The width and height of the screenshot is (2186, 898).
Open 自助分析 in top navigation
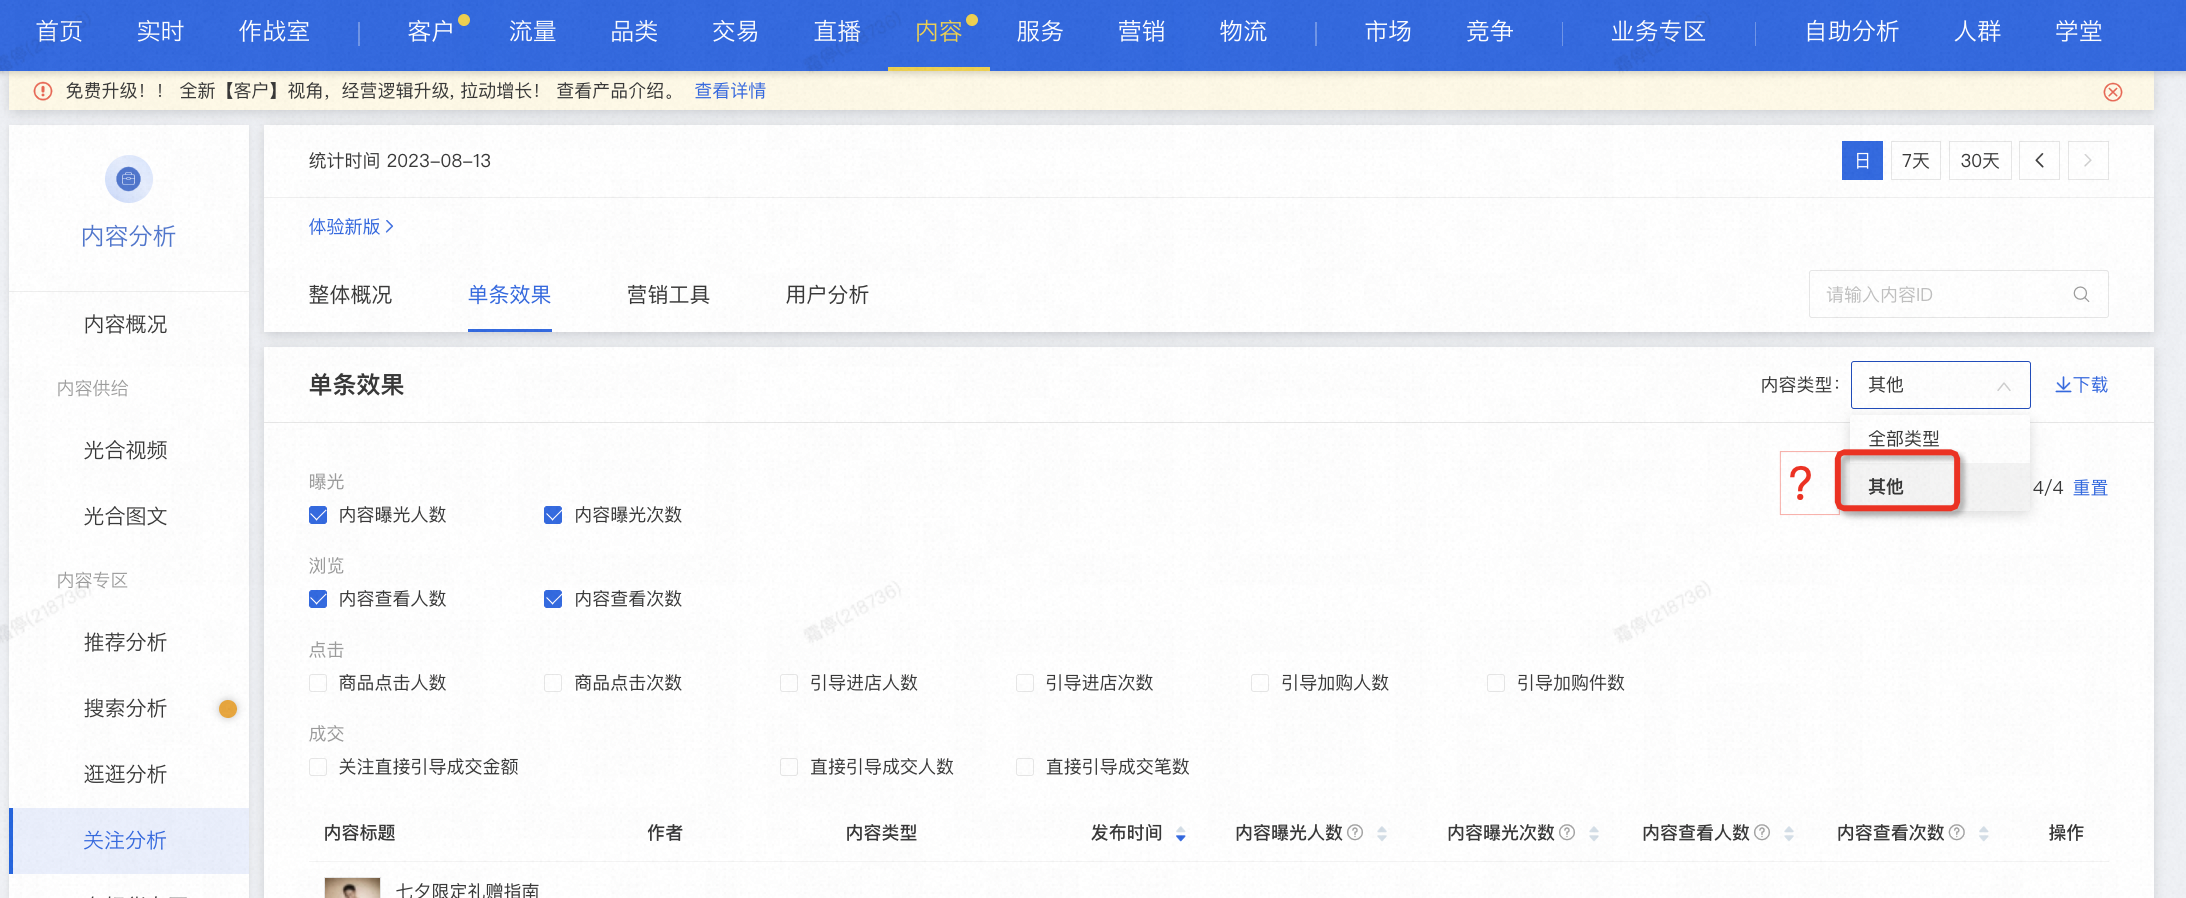click(1852, 32)
